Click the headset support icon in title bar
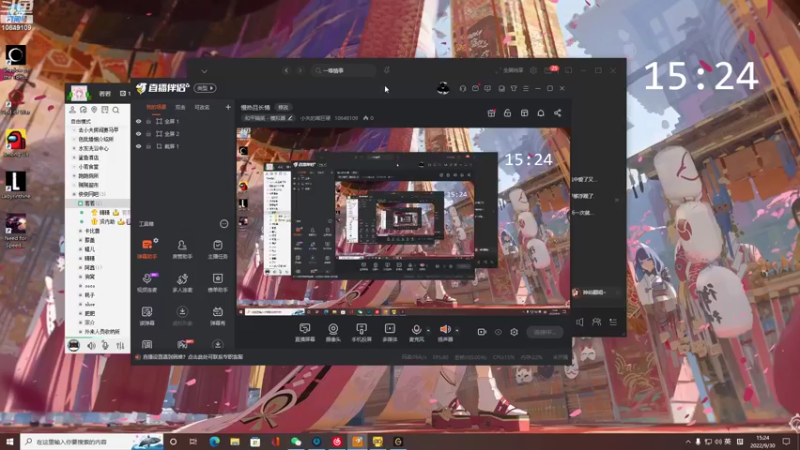The width and height of the screenshot is (800, 450). (x=463, y=88)
